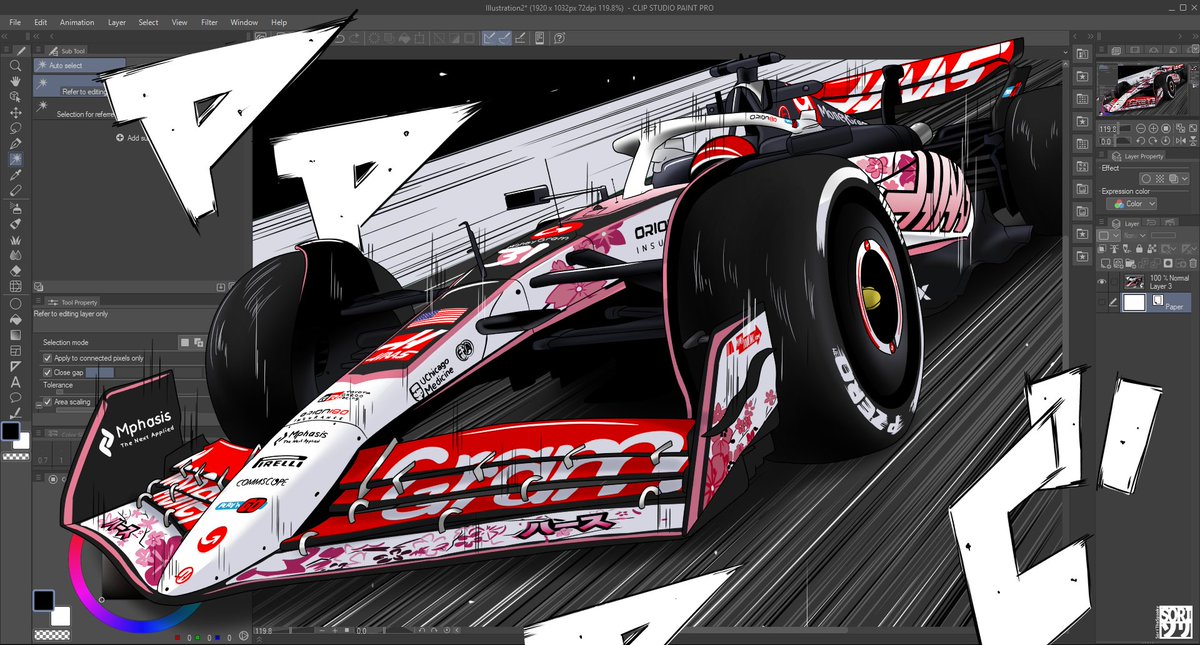
Task: Click the Fill bucket command bar icon
Action: (x=405, y=38)
